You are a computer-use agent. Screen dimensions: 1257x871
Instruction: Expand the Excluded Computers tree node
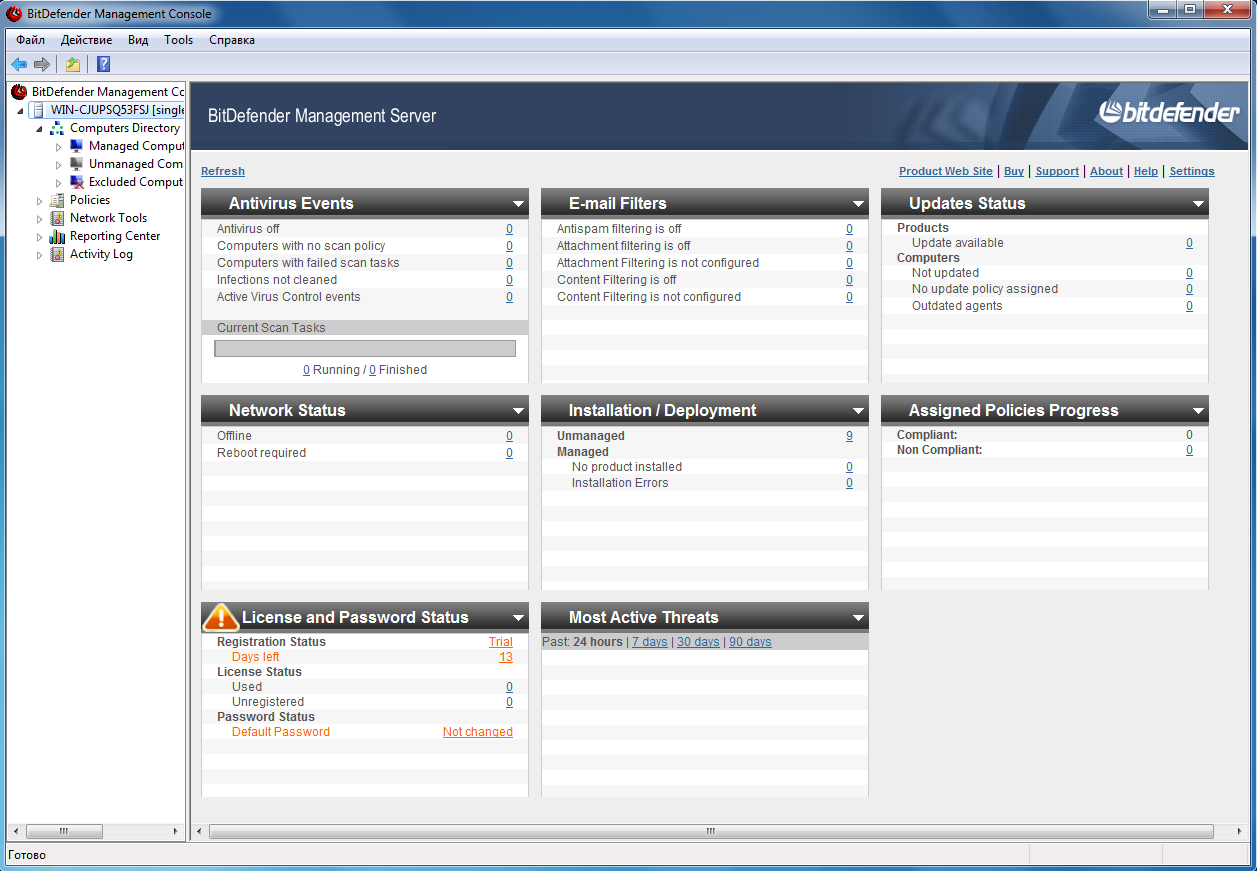point(59,183)
